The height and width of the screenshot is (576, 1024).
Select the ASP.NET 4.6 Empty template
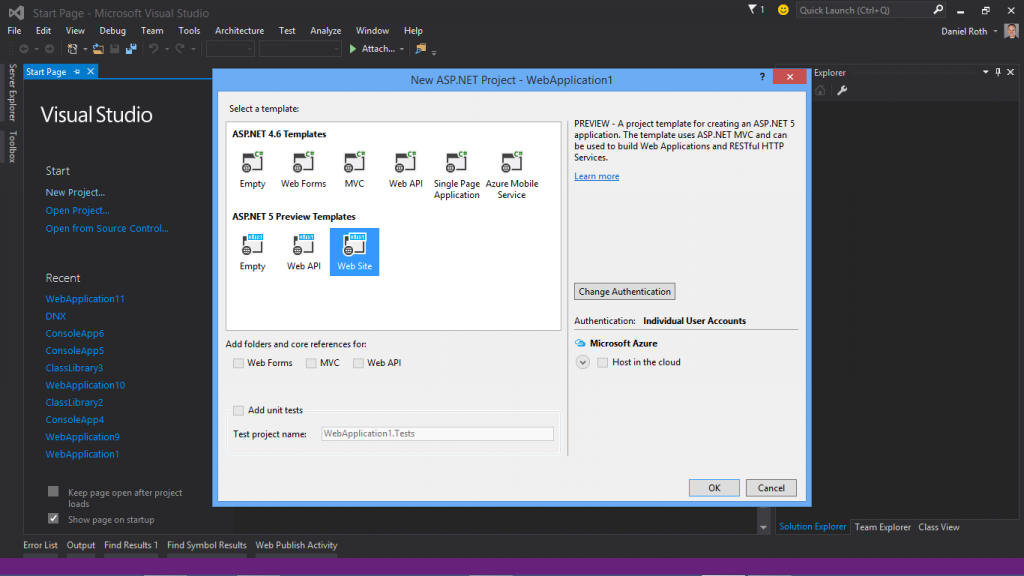pyautogui.click(x=252, y=169)
